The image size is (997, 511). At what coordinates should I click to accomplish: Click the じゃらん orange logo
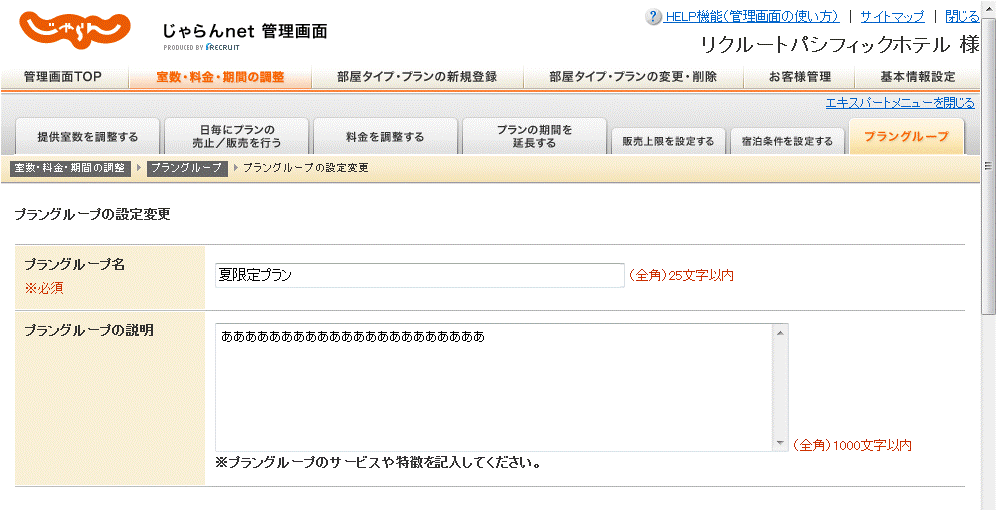tap(74, 31)
